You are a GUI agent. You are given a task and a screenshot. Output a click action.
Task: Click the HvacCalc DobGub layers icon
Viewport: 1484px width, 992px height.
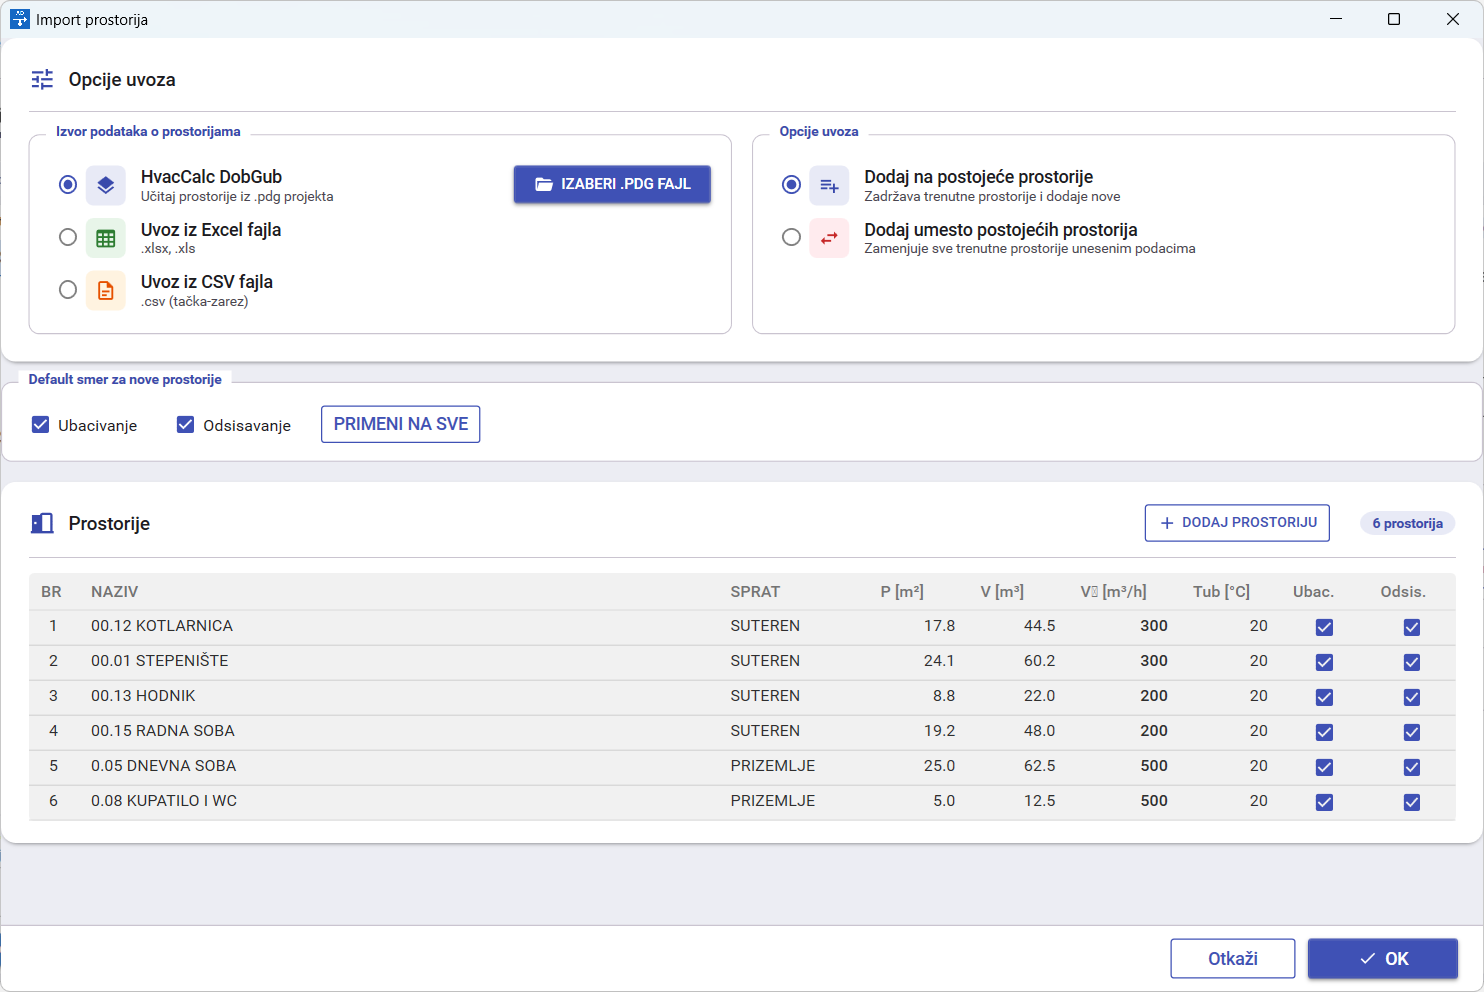tap(106, 185)
